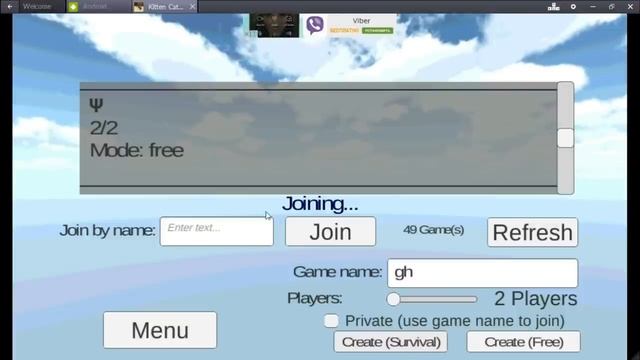Create a Free mode game
The height and width of the screenshot is (360, 640).
(523, 342)
